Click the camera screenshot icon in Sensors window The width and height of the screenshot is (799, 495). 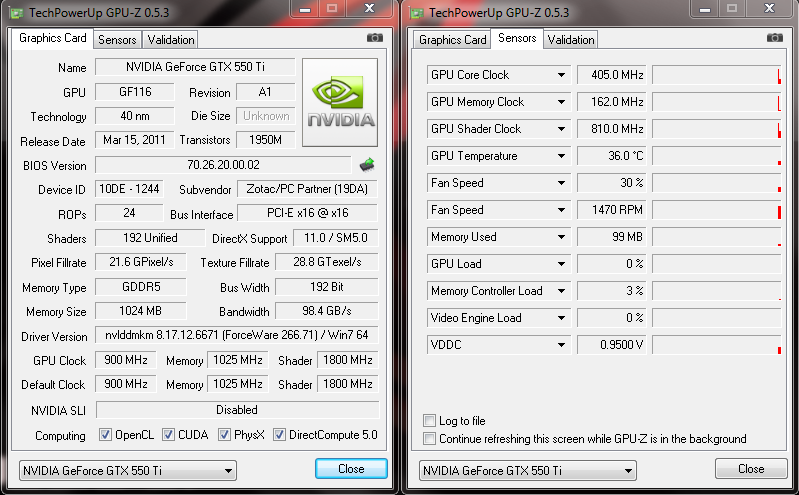click(x=775, y=38)
